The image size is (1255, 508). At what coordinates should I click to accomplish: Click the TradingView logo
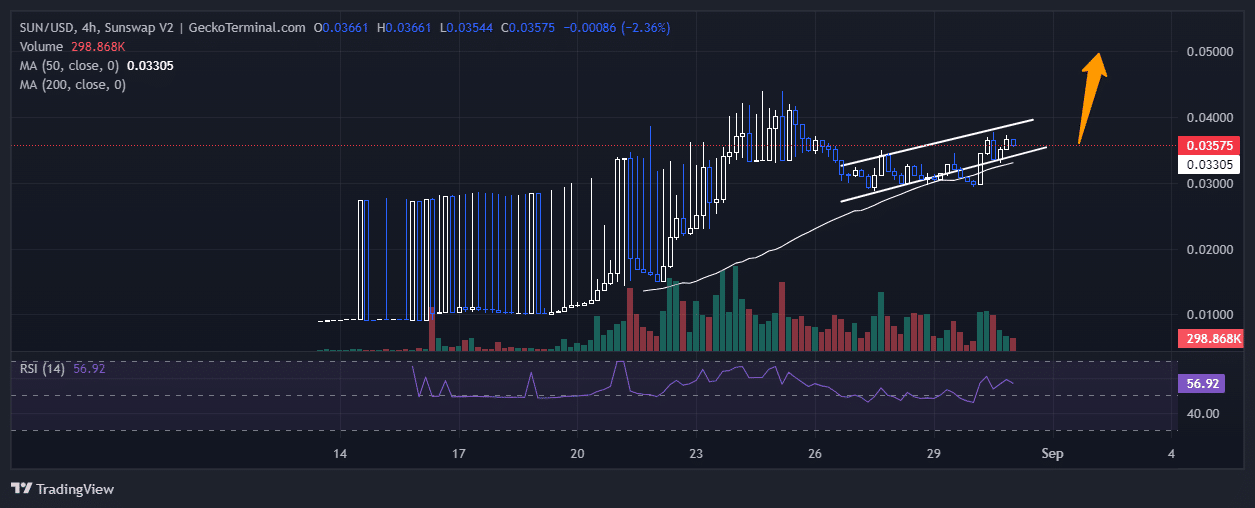(x=62, y=489)
